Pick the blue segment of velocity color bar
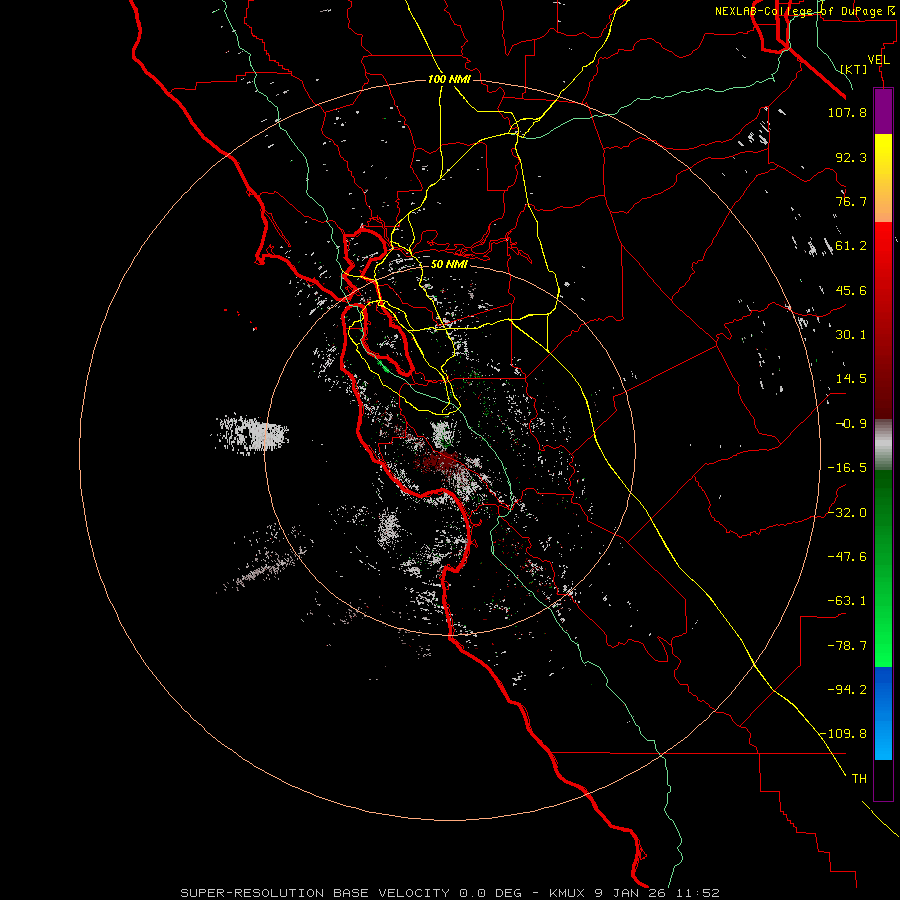Screen dimensions: 900x900 click(x=883, y=713)
